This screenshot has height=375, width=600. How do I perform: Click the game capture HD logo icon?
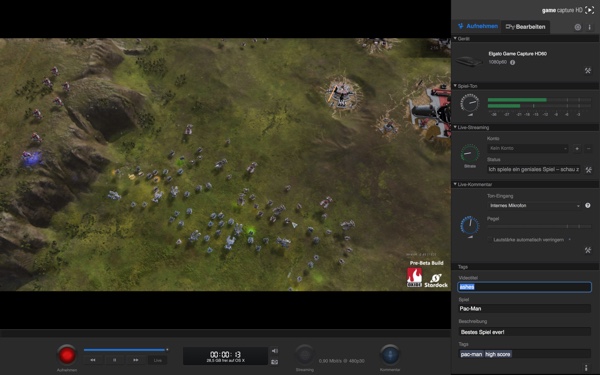(589, 10)
